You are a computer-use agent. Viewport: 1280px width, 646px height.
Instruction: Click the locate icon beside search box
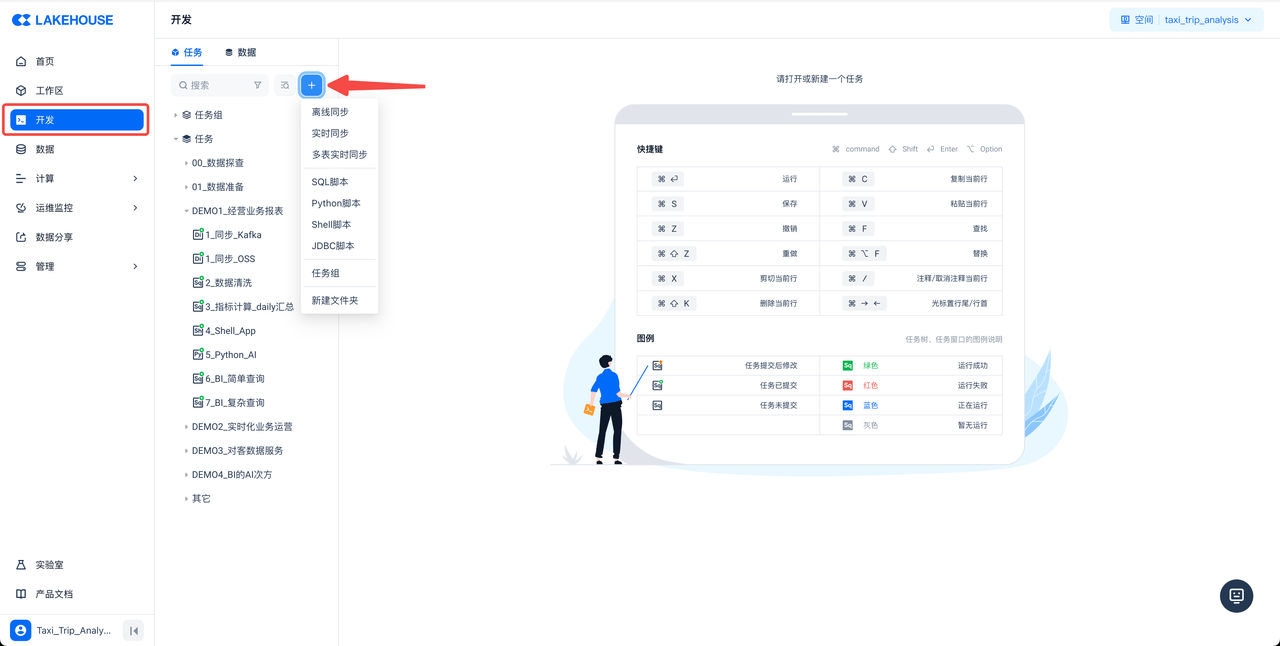(285, 86)
